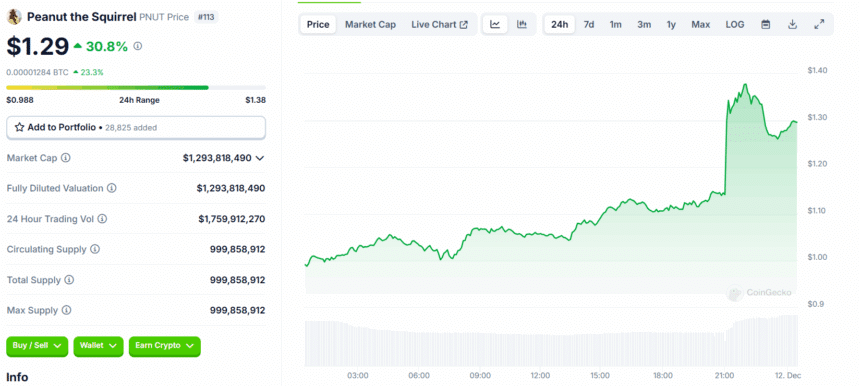Click info icon beside 24 Hour Trading Vol
The width and height of the screenshot is (860, 386).
[x=102, y=219]
